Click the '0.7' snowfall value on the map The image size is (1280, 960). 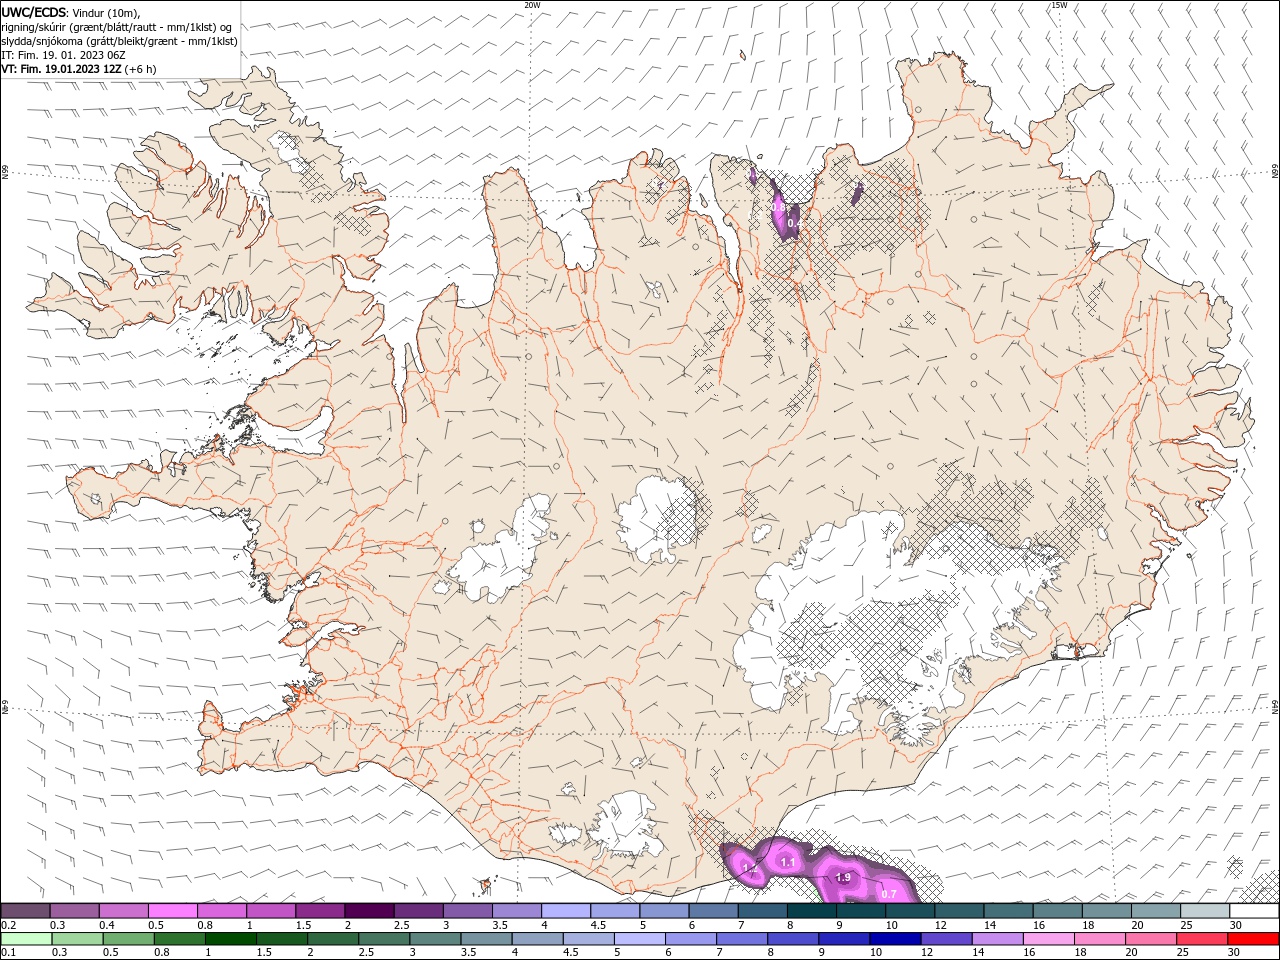coord(889,894)
